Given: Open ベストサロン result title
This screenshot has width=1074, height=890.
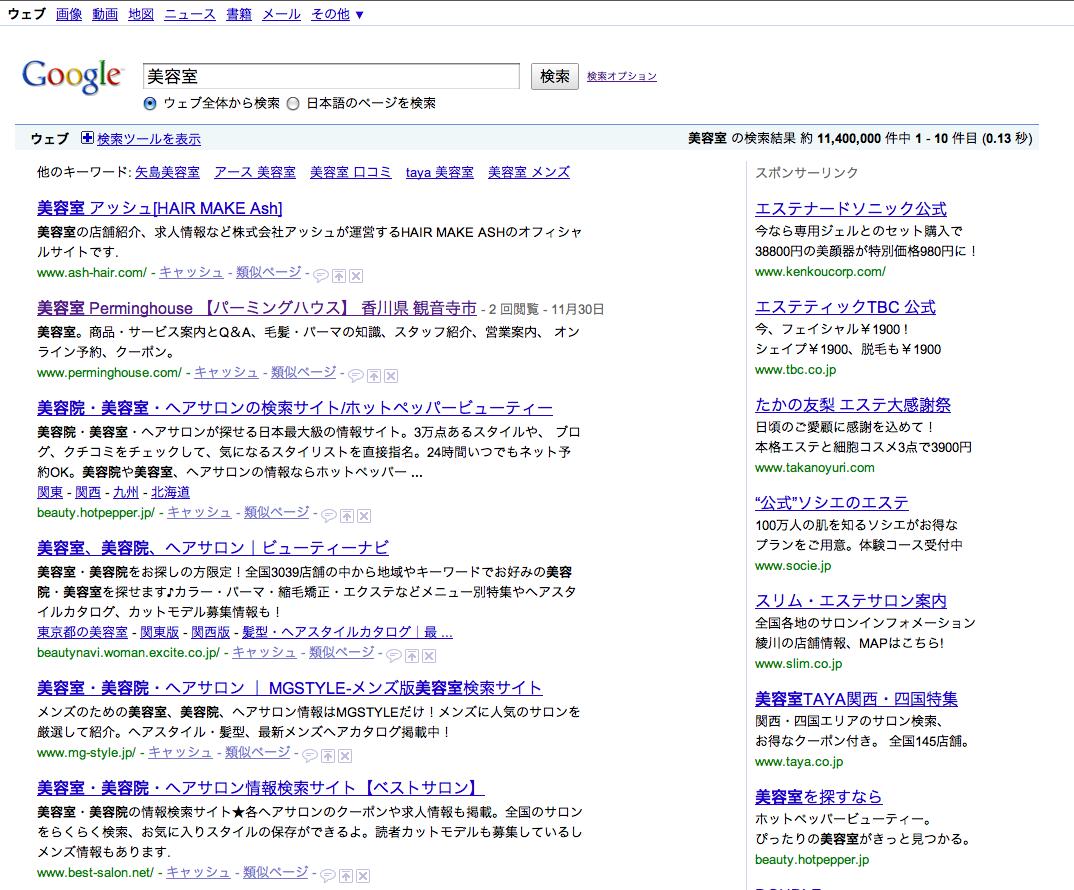Looking at the screenshot, I should (260, 788).
